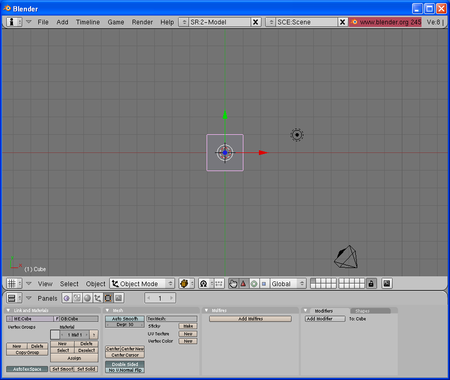The height and width of the screenshot is (380, 450).
Task: Collapse the Link and Materials panel
Action: click(9, 310)
